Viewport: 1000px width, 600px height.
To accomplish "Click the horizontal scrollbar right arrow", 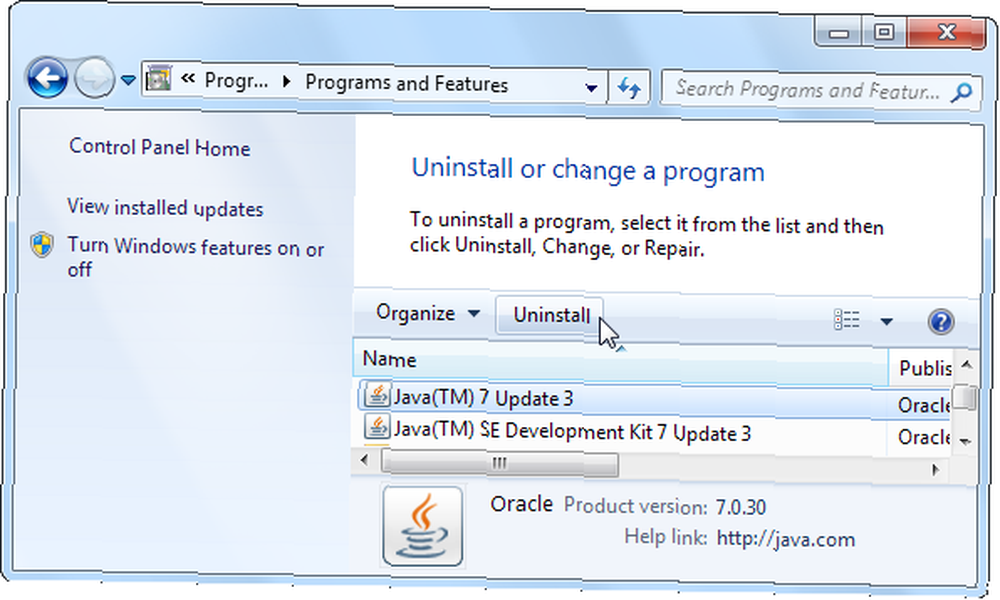I will pos(936,470).
